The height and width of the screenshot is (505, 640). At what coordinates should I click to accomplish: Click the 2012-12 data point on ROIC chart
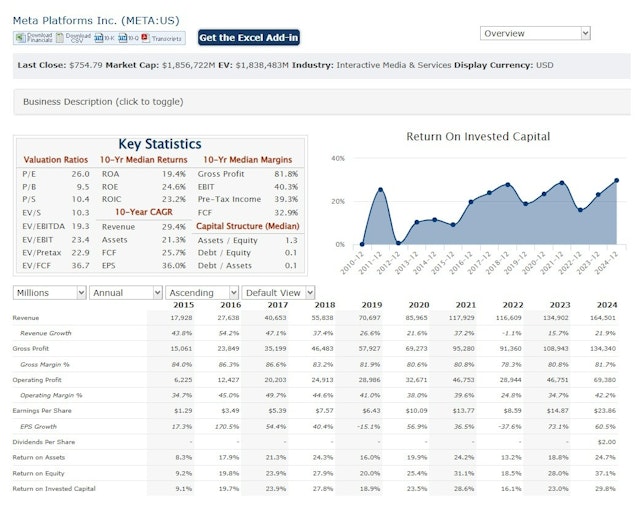point(398,243)
